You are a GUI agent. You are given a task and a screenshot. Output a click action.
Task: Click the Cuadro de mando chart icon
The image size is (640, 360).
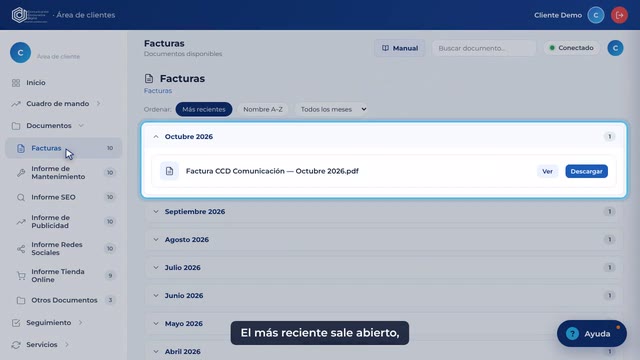(16, 104)
